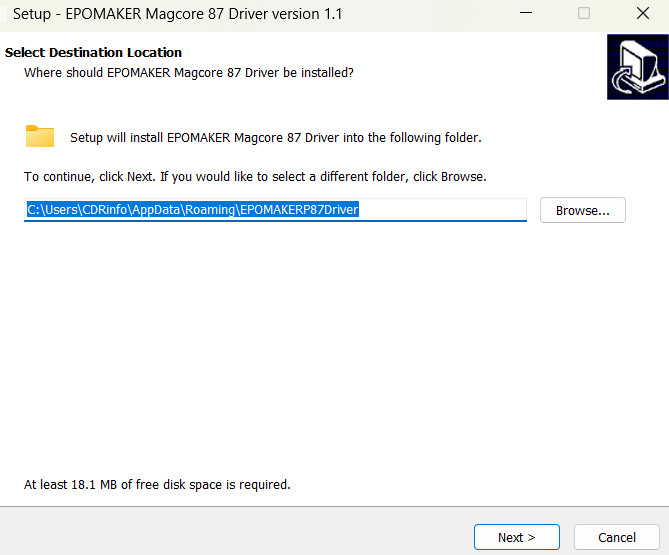The width and height of the screenshot is (669, 555).
Task: Minimize the setup window
Action: (x=526, y=13)
